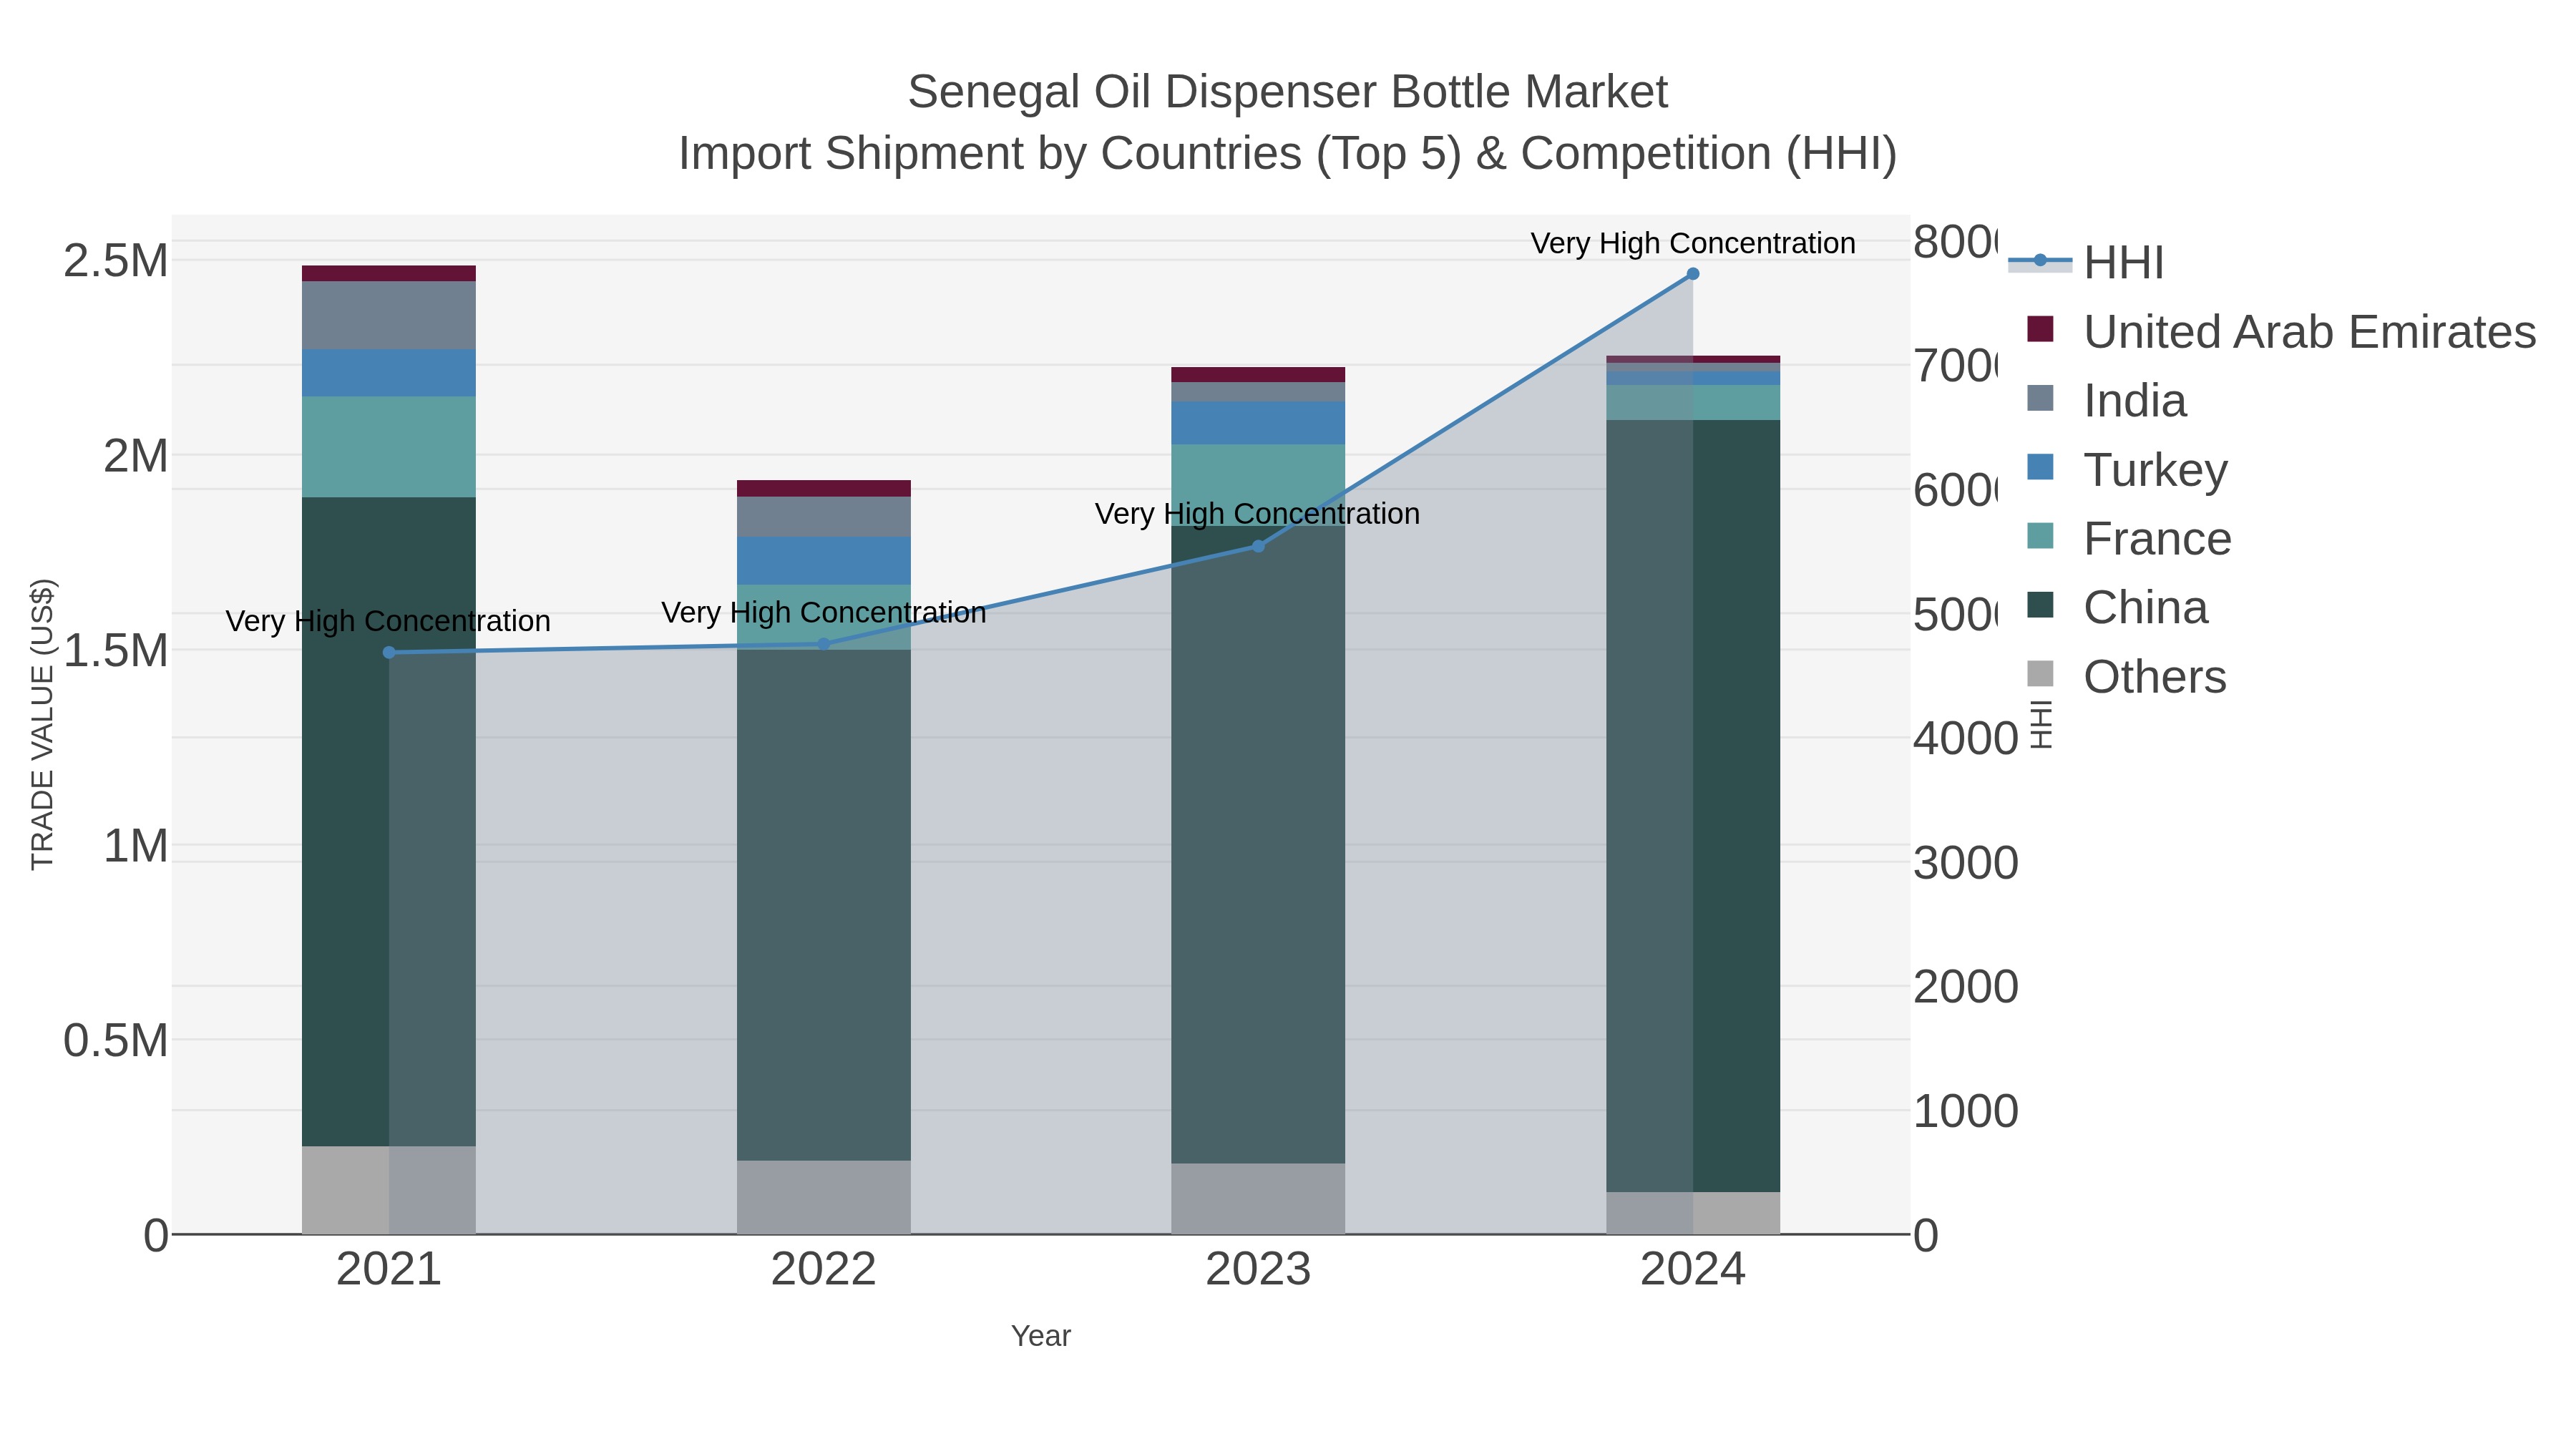
Task: Toggle the United Arab Emirates legend entry
Action: 2281,331
